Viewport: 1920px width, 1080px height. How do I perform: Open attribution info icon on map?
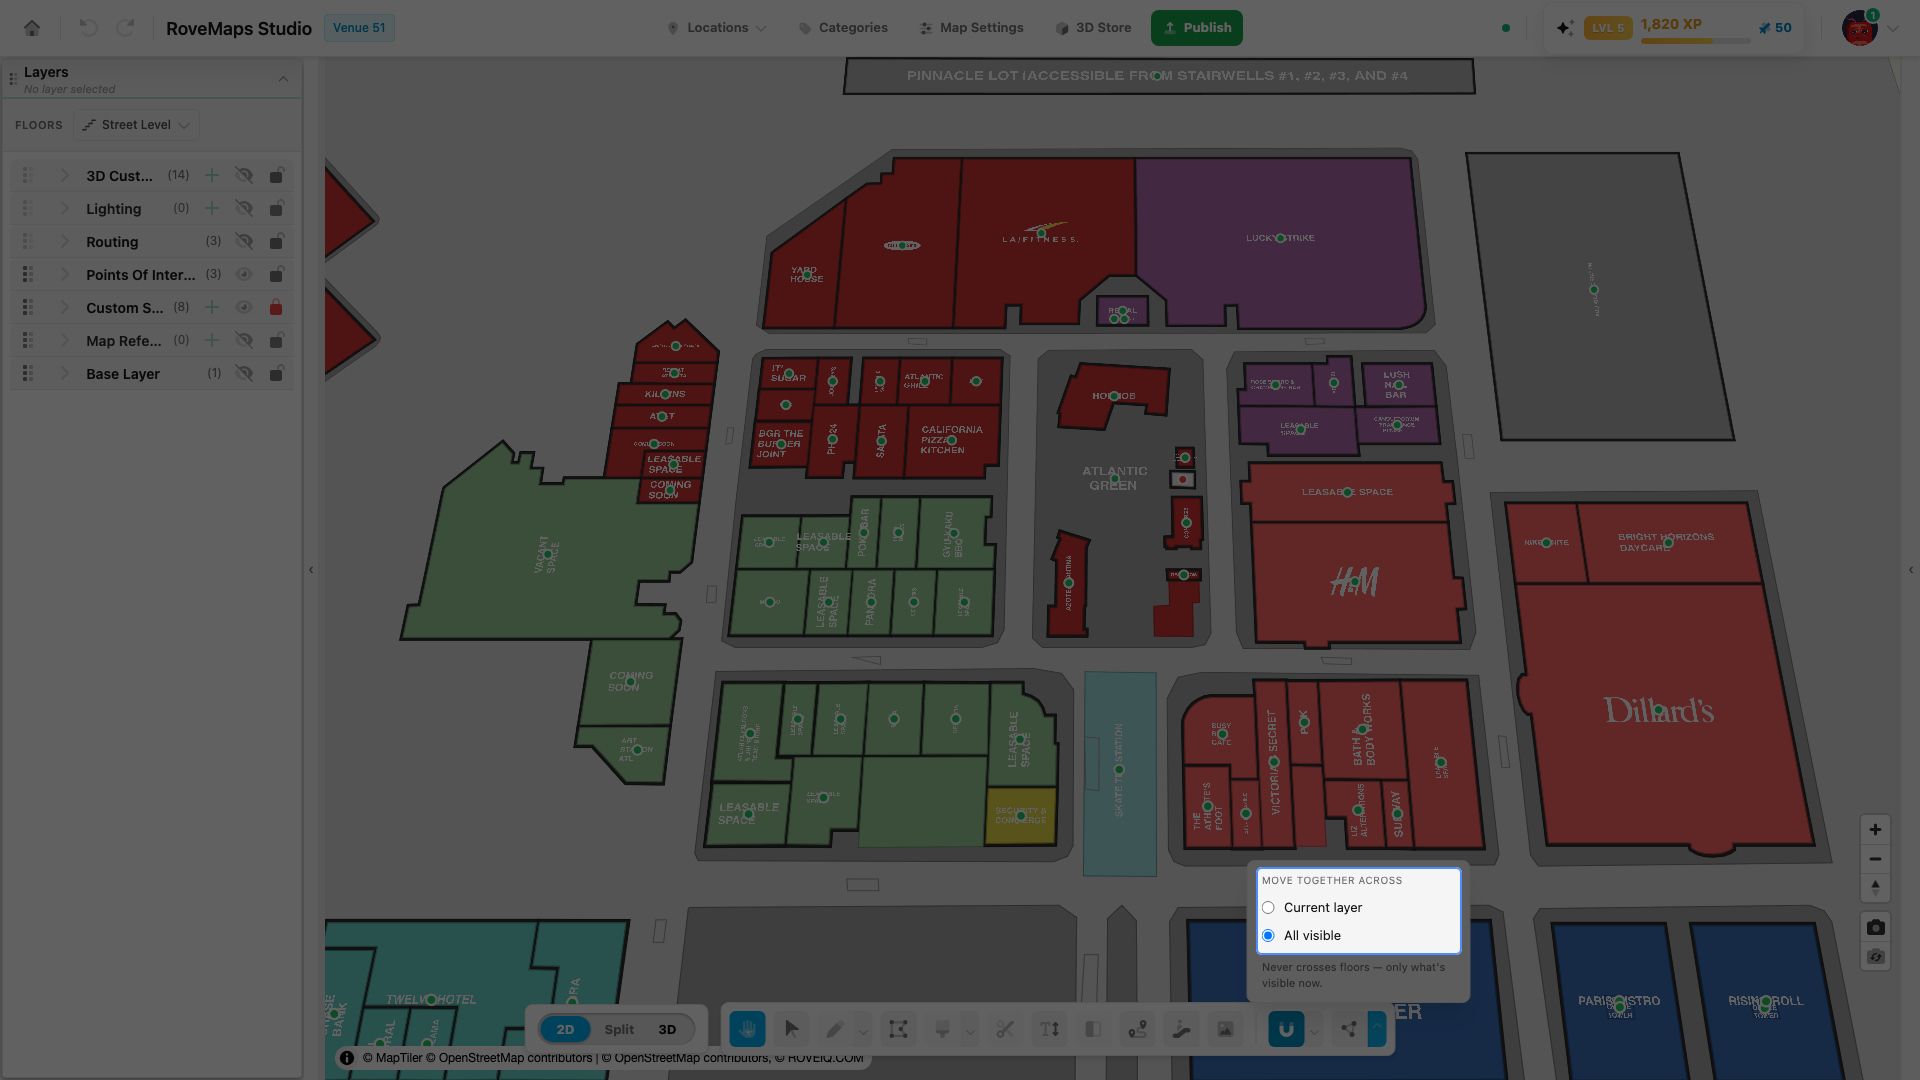tap(347, 1058)
